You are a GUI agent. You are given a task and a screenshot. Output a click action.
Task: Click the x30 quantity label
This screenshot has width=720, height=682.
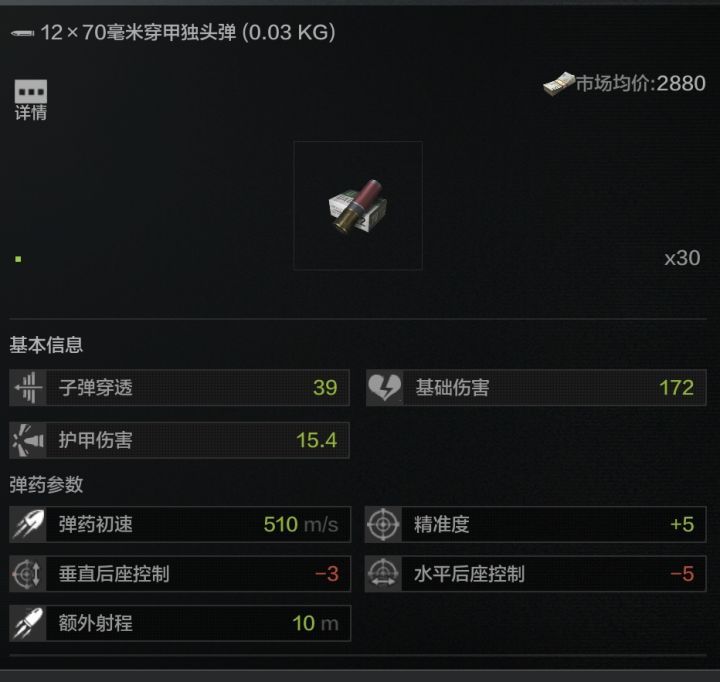(x=682, y=258)
